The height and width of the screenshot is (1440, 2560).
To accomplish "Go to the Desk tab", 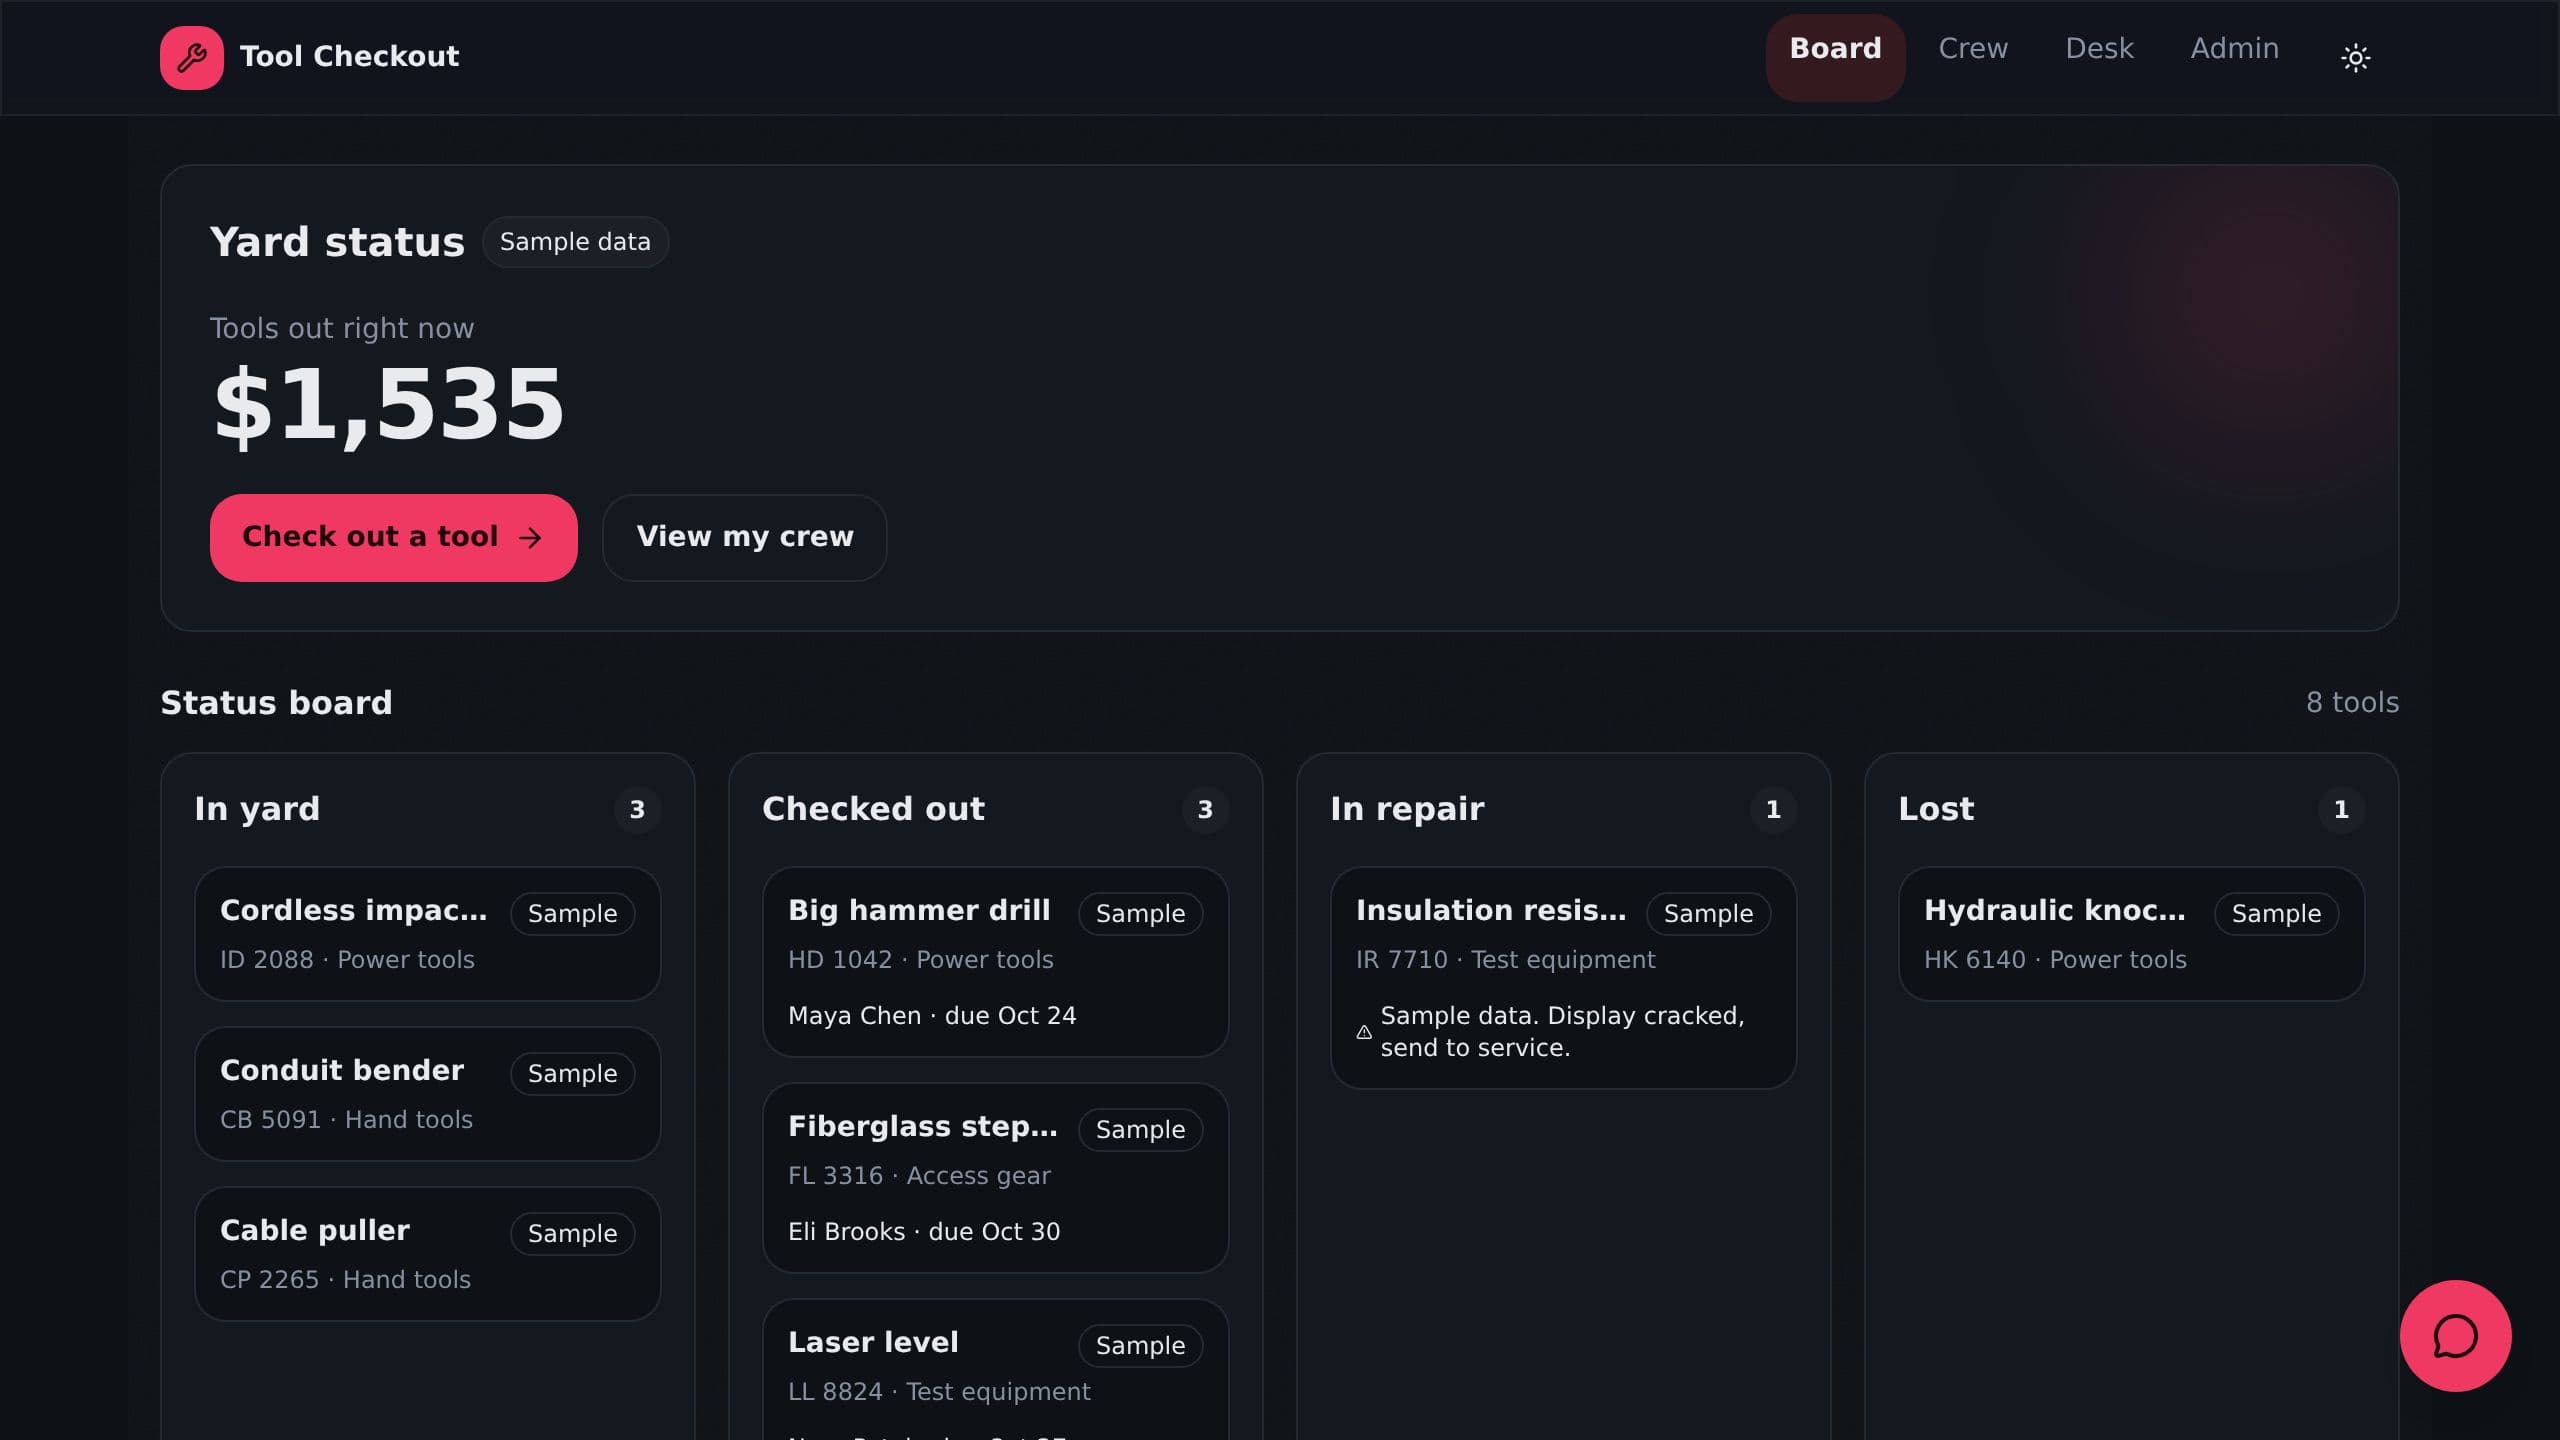I will pyautogui.click(x=2099, y=48).
